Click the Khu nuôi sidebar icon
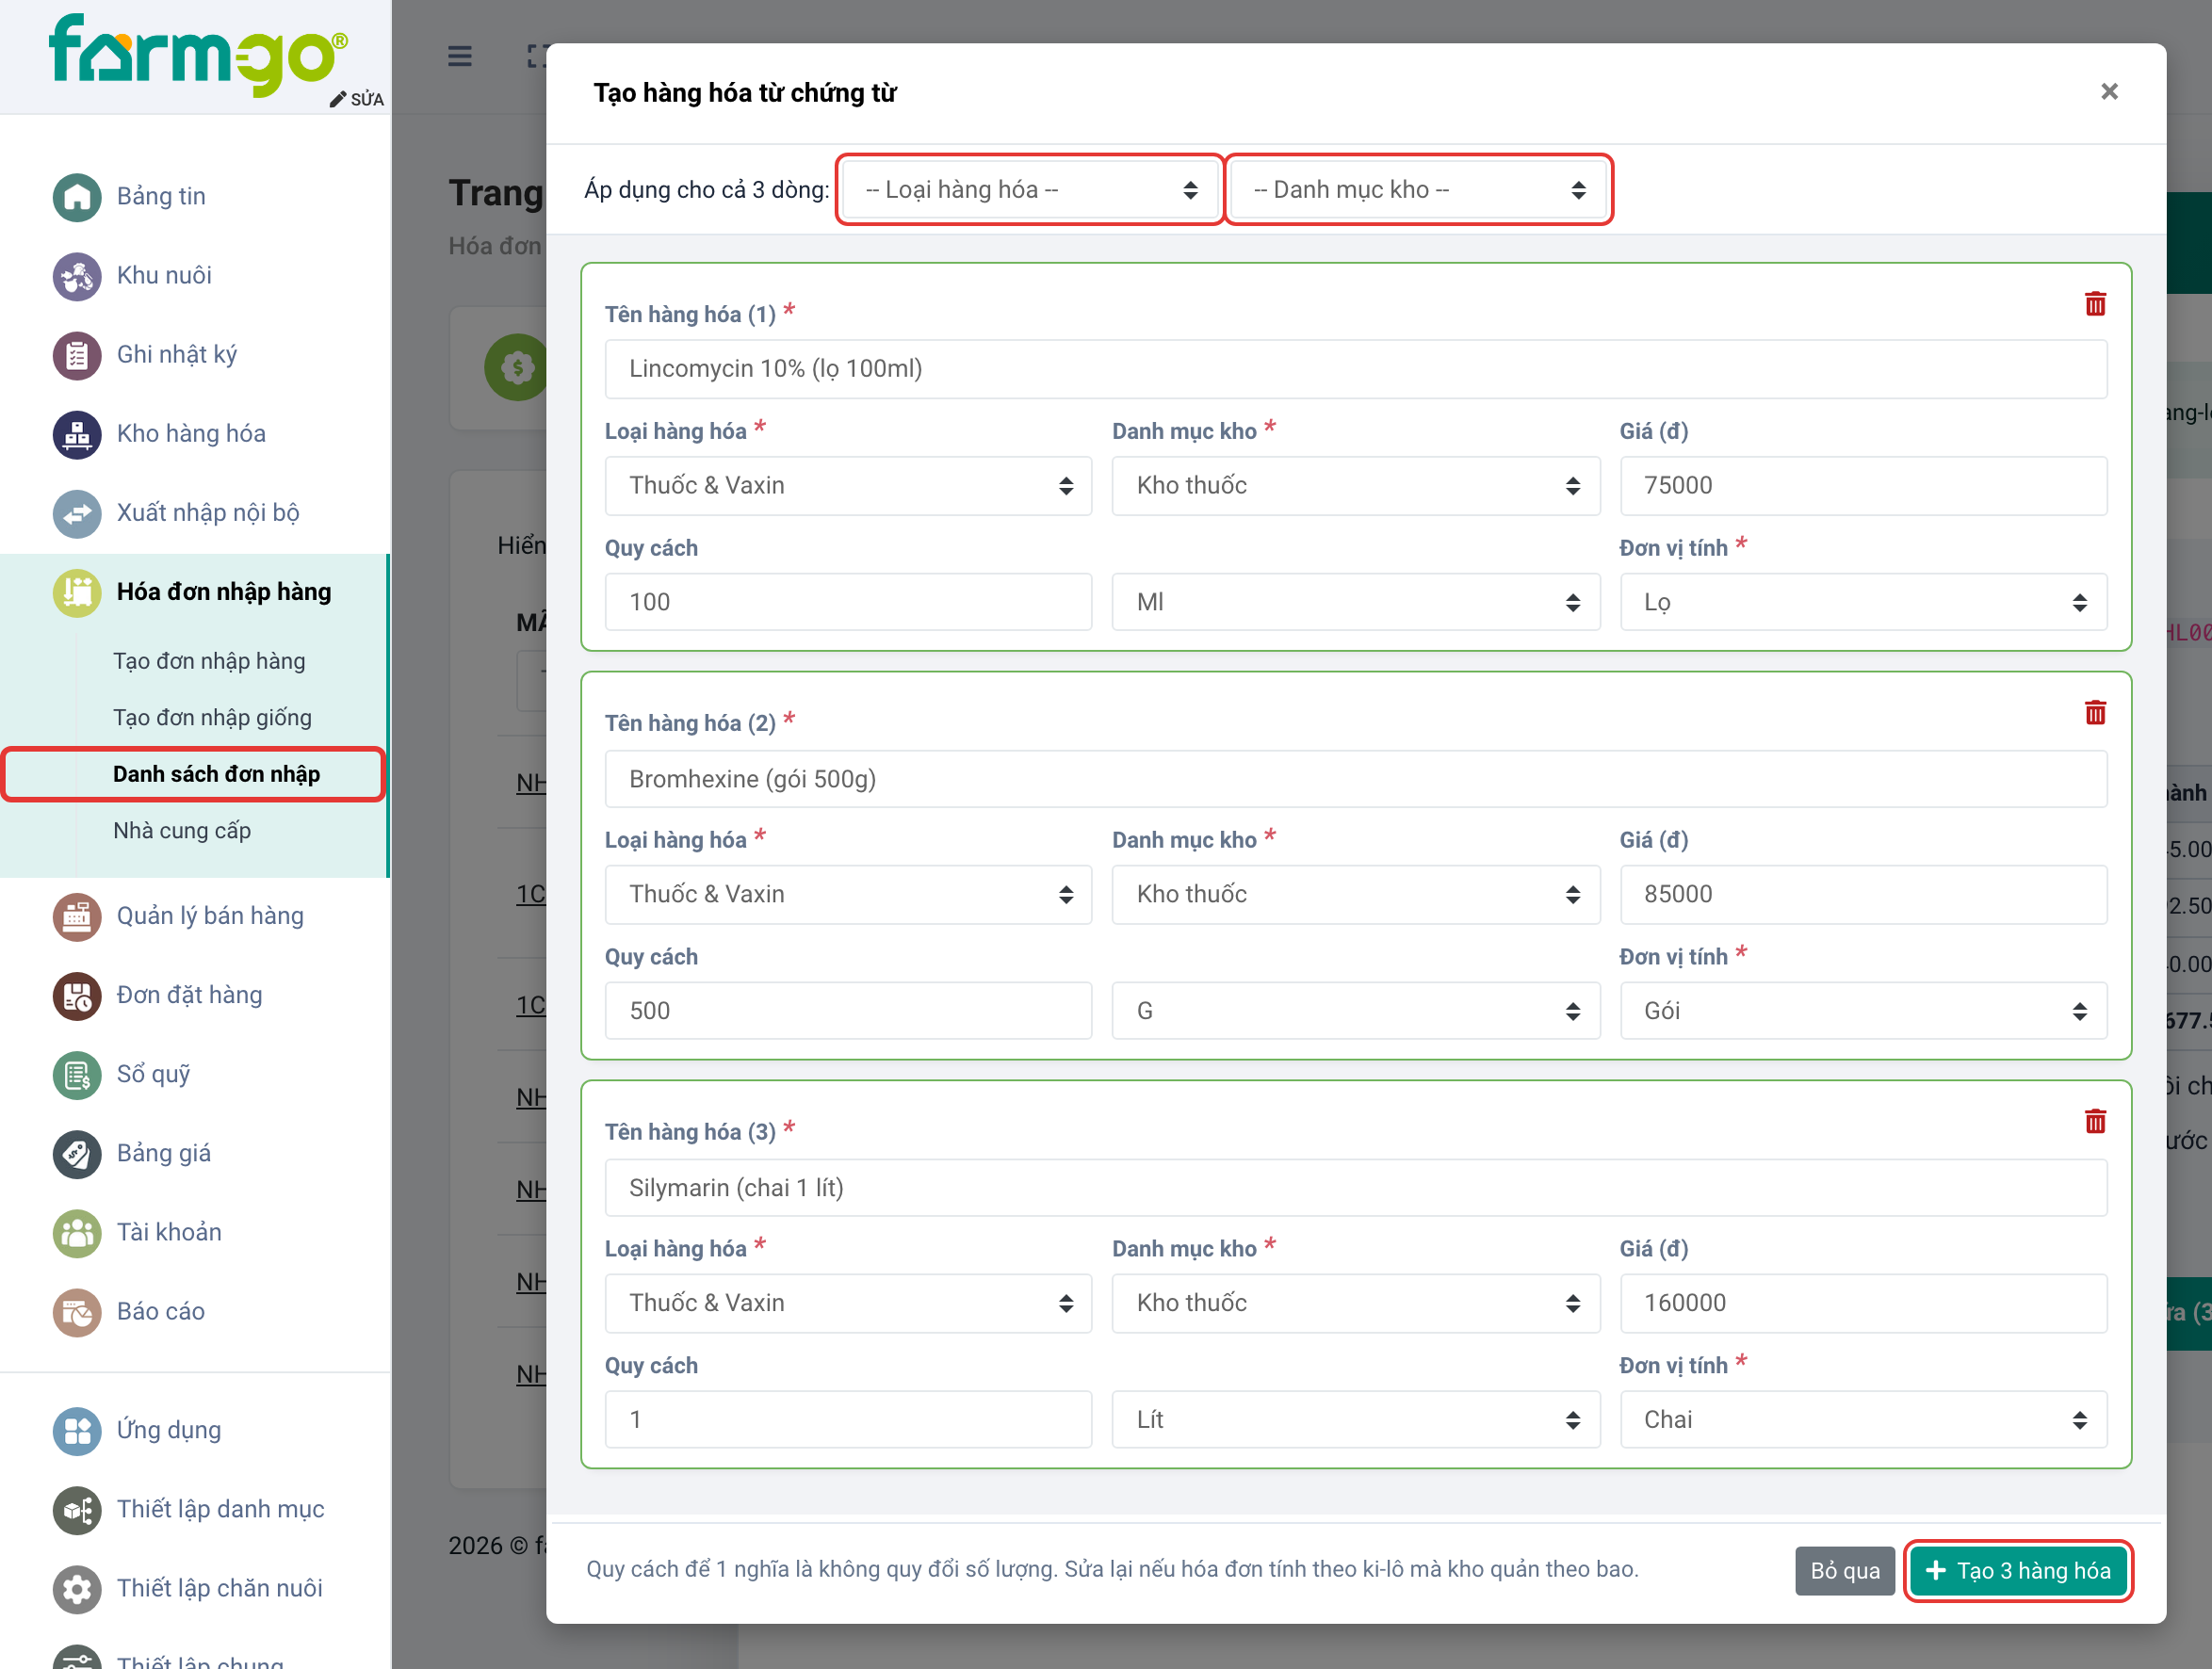2212x1669 pixels. point(77,276)
